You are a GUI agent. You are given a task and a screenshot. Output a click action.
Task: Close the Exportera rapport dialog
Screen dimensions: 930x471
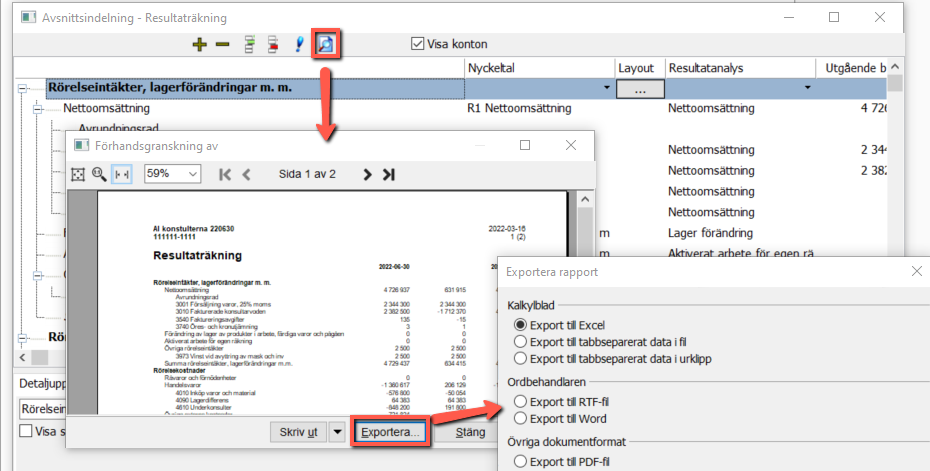point(917,271)
